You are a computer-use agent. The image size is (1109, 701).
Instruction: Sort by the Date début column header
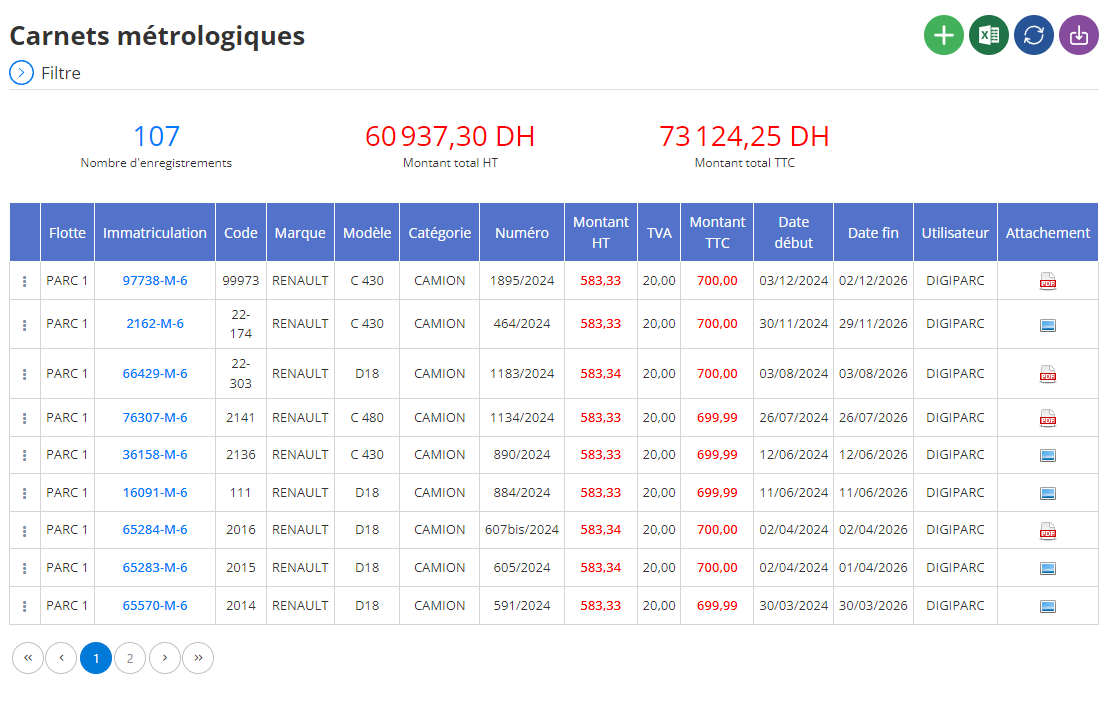tap(794, 232)
